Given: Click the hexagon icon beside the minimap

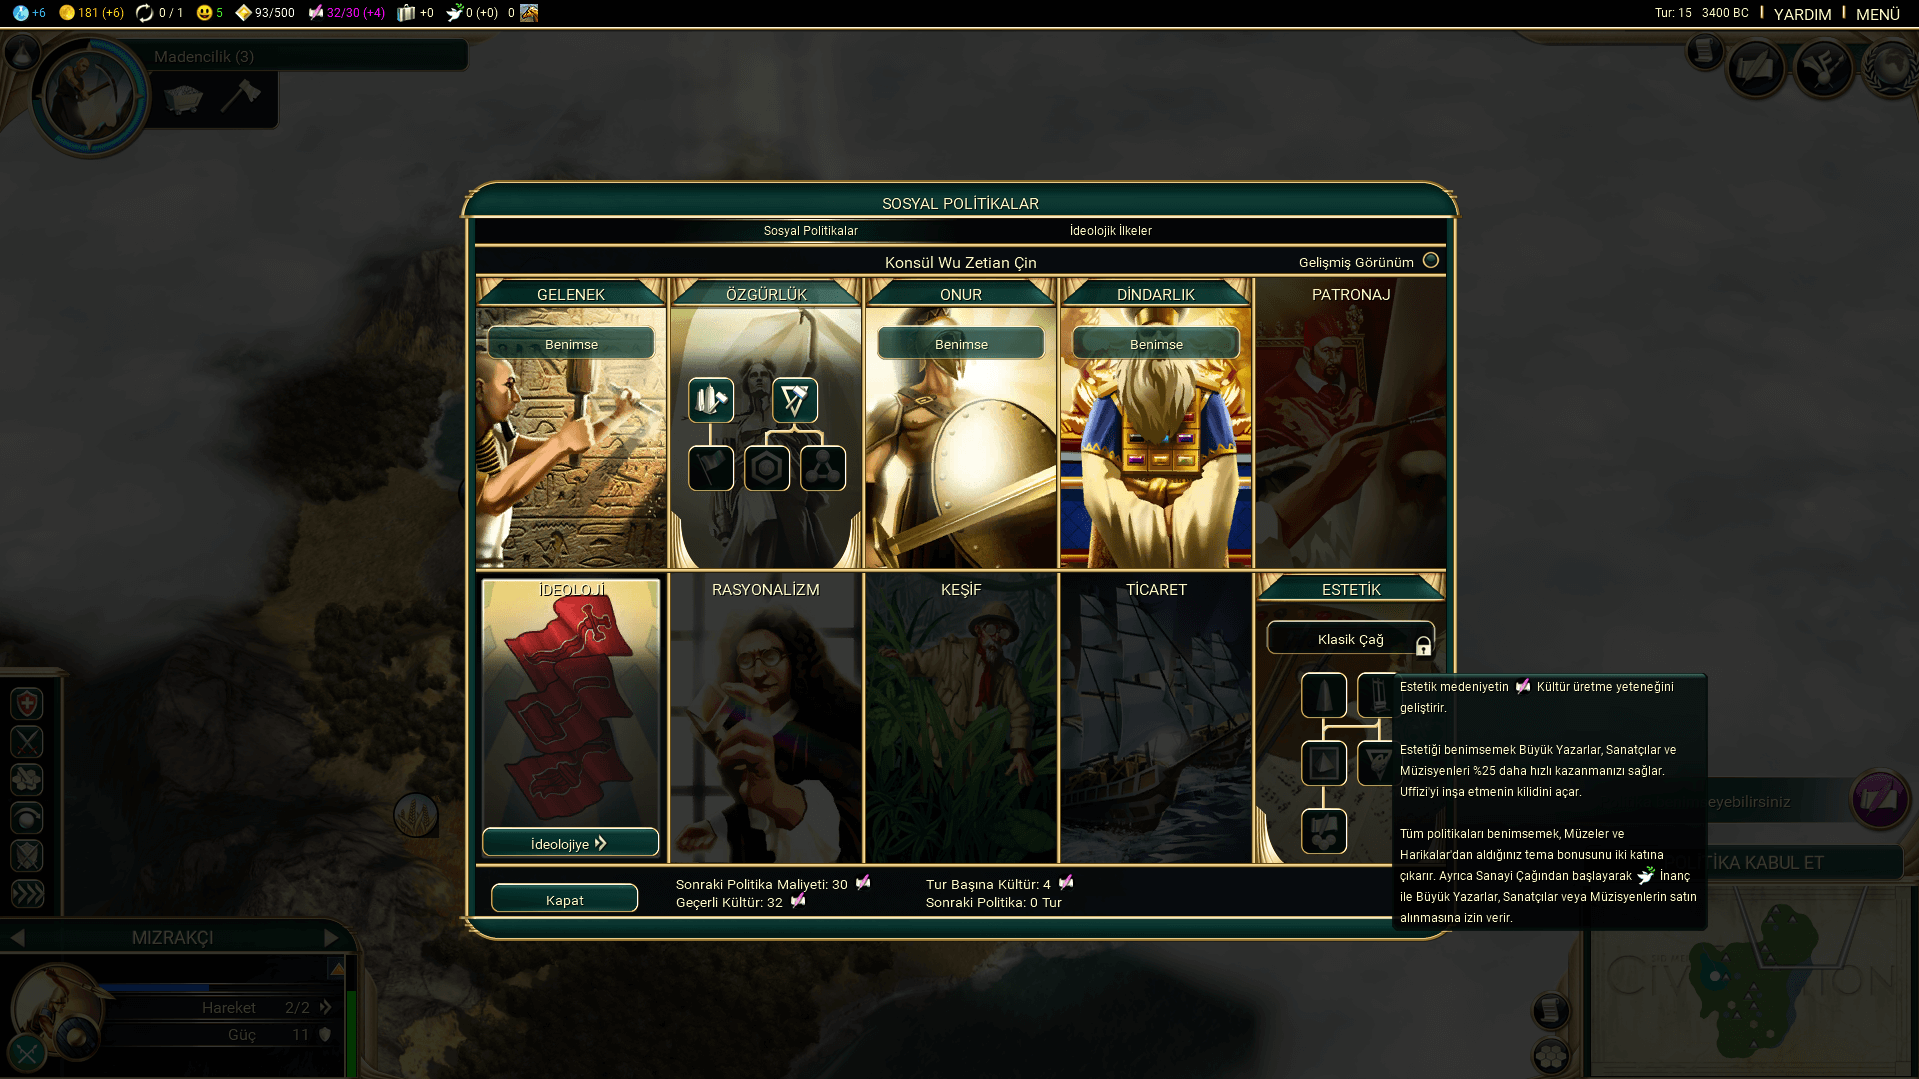Looking at the screenshot, I should click(x=1551, y=1056).
